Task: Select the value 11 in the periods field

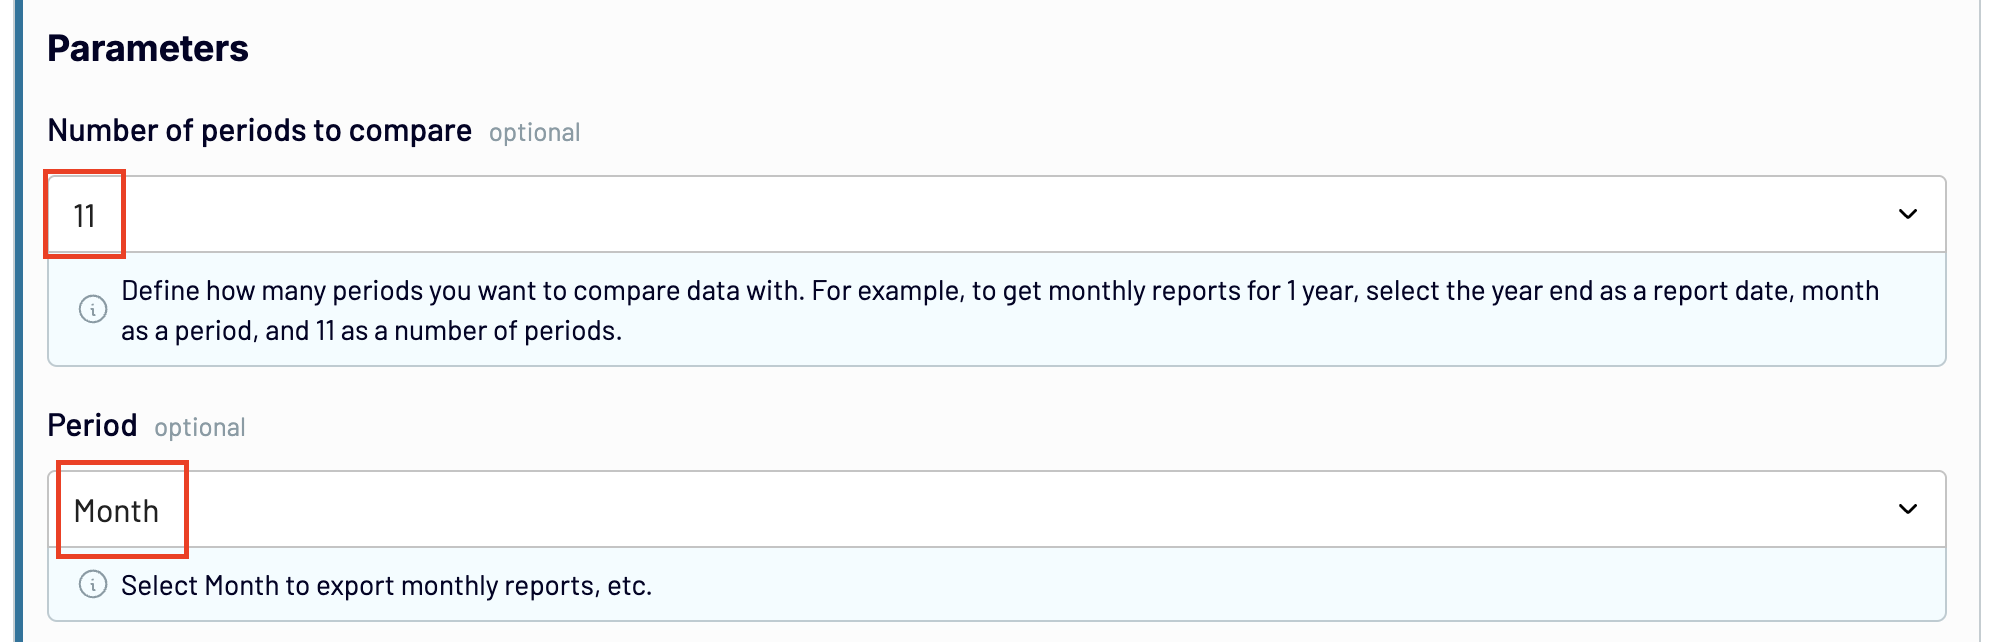Action: (85, 216)
